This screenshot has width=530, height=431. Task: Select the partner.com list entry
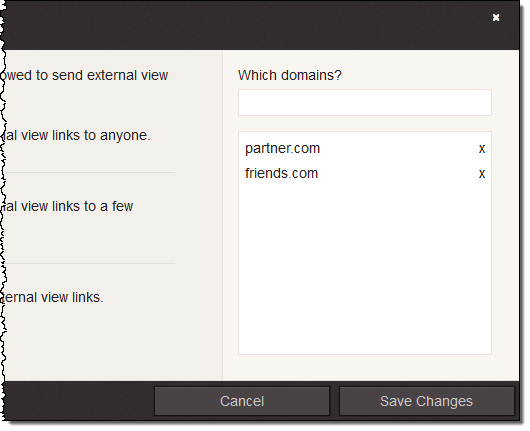pyautogui.click(x=282, y=149)
